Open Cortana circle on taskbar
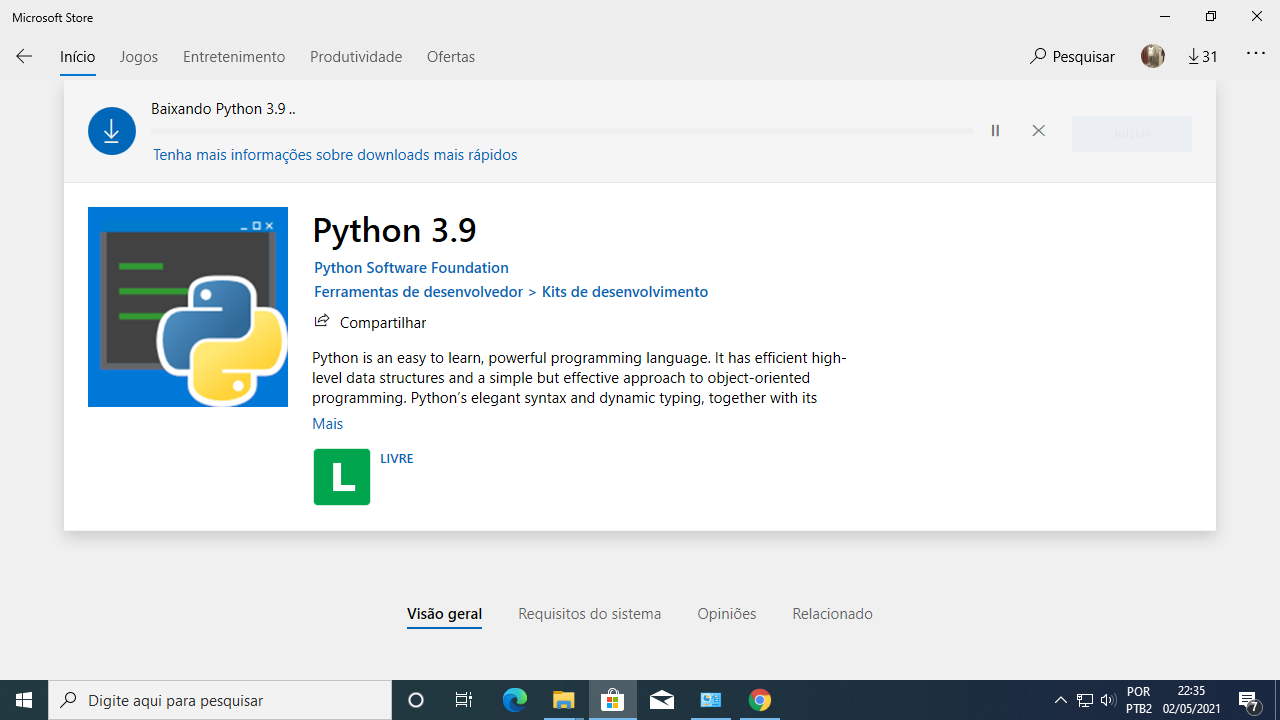The image size is (1280, 720). (x=416, y=700)
